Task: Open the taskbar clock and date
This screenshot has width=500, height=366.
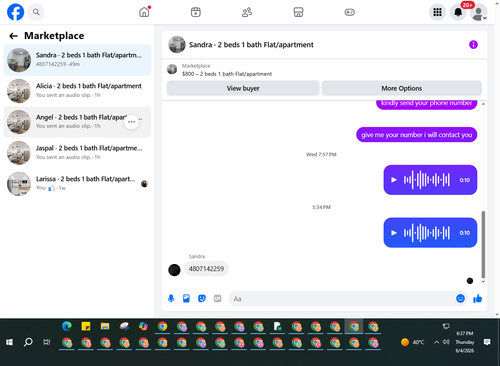Action: [465, 342]
